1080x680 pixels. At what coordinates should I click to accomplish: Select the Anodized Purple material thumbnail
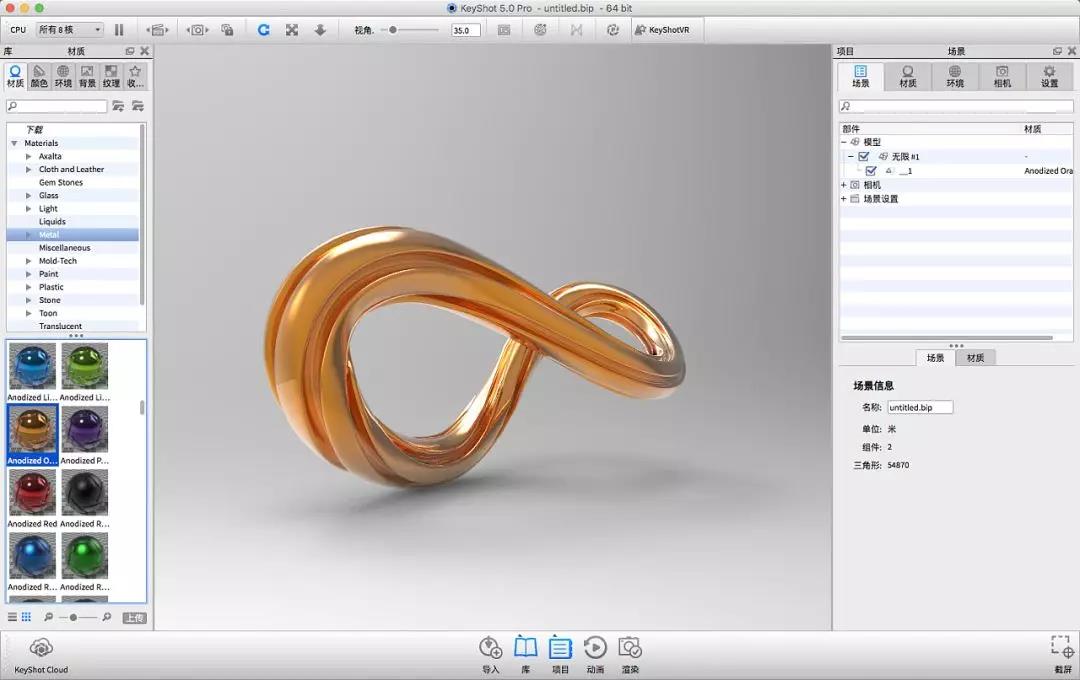click(85, 430)
